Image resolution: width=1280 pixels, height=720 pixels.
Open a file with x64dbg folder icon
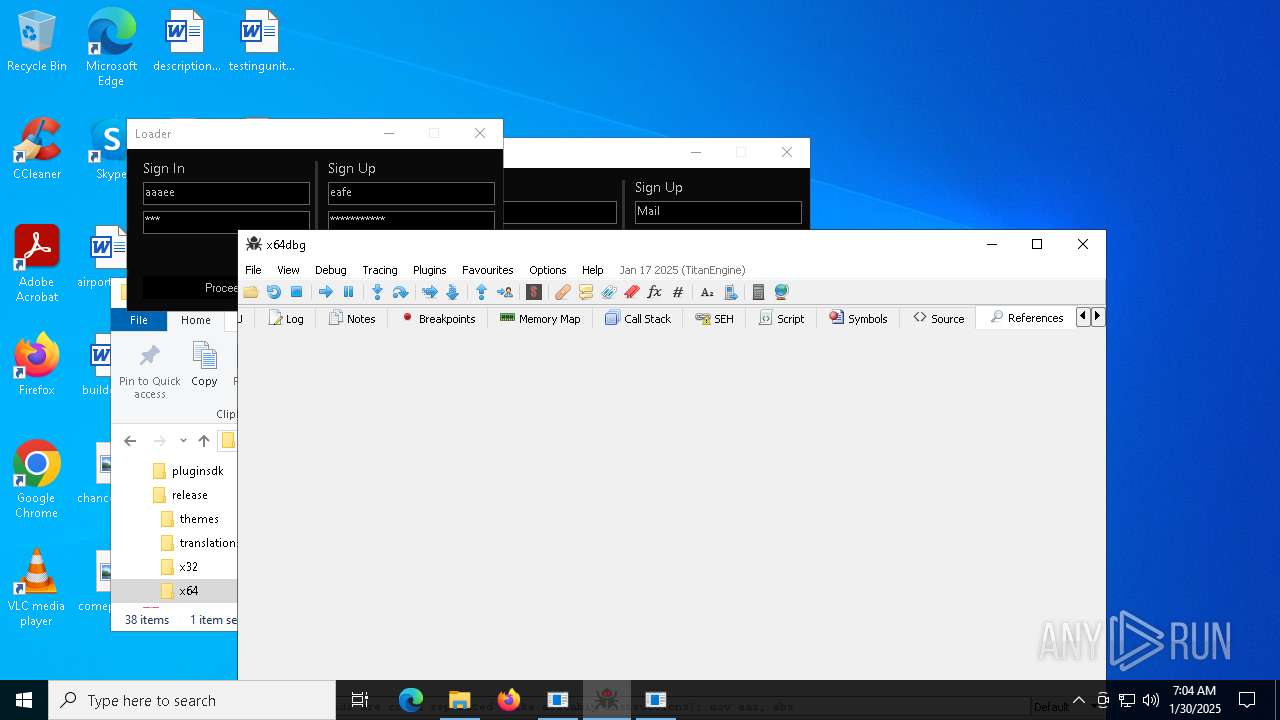[251, 292]
